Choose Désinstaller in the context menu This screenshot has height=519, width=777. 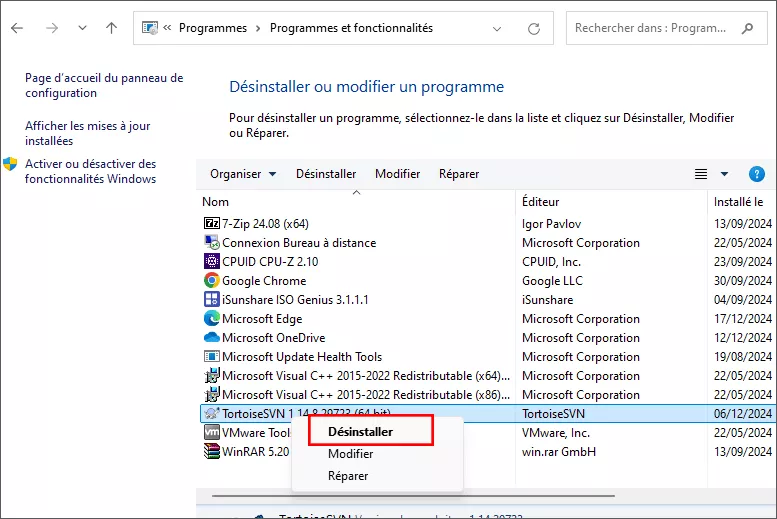tap(360, 432)
